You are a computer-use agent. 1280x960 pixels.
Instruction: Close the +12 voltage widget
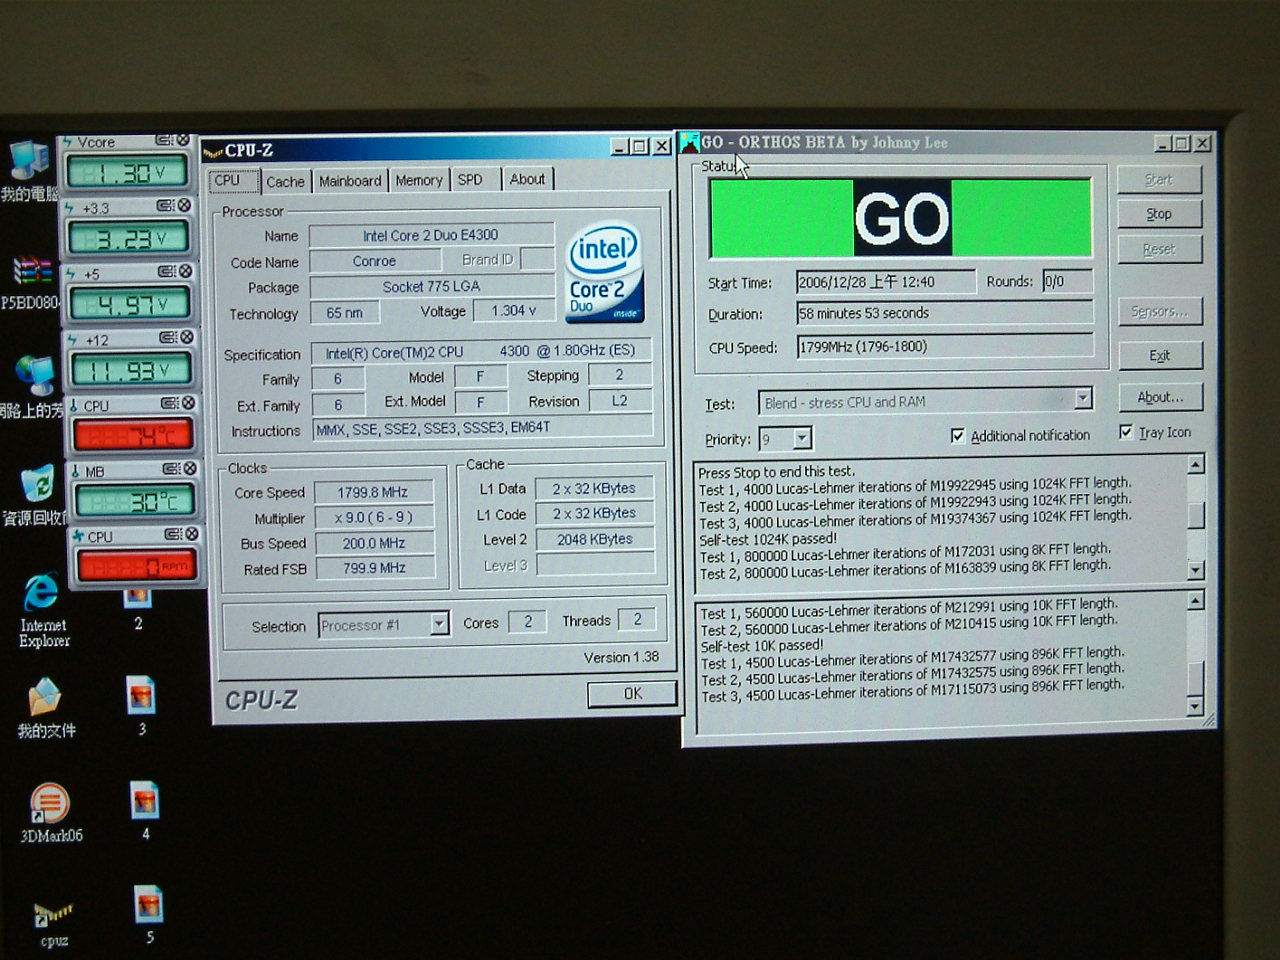186,337
